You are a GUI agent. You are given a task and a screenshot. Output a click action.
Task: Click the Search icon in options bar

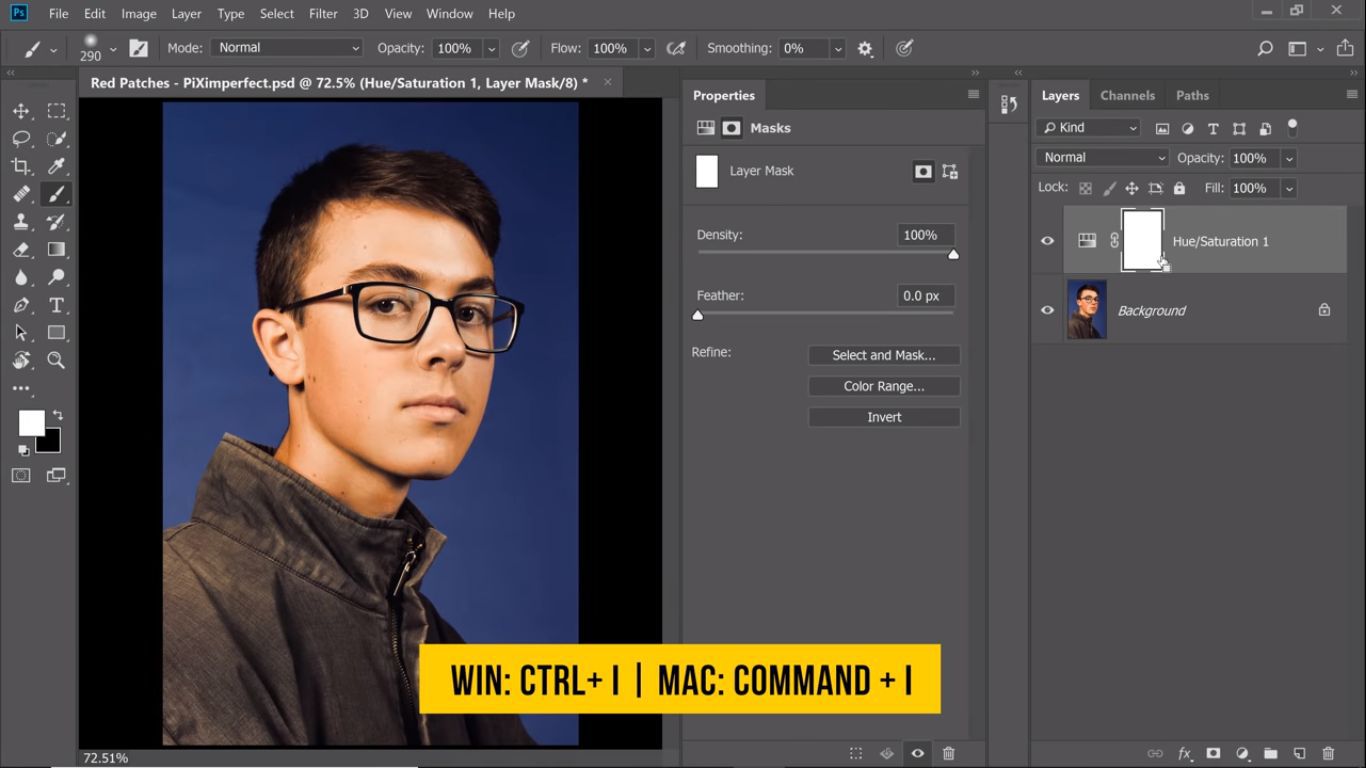coord(1265,48)
